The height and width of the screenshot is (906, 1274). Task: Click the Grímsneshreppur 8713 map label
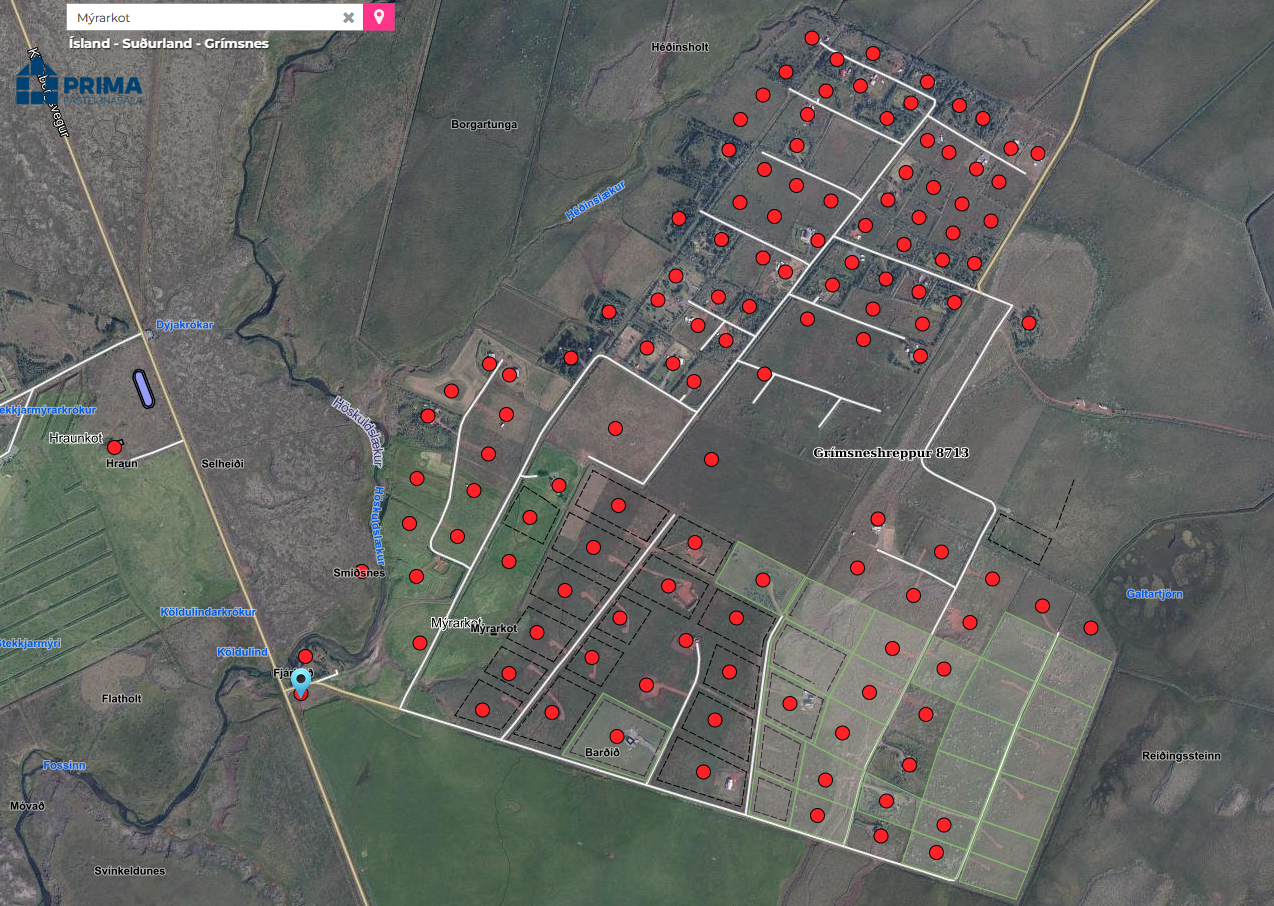coord(891,453)
